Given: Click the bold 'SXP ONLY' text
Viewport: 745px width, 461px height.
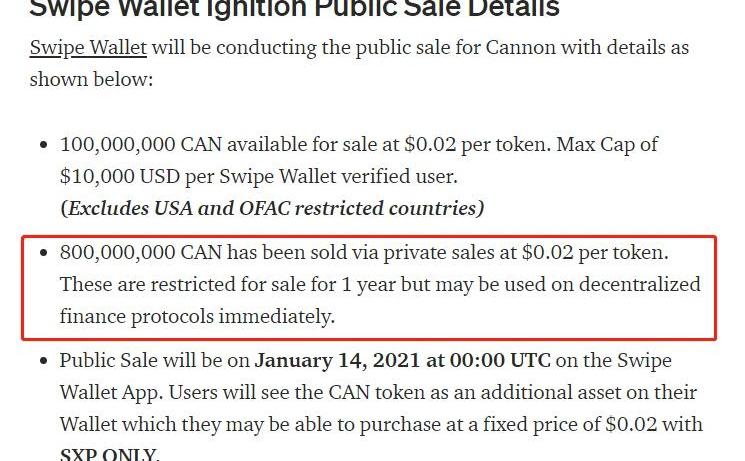Looking at the screenshot, I should [108, 455].
